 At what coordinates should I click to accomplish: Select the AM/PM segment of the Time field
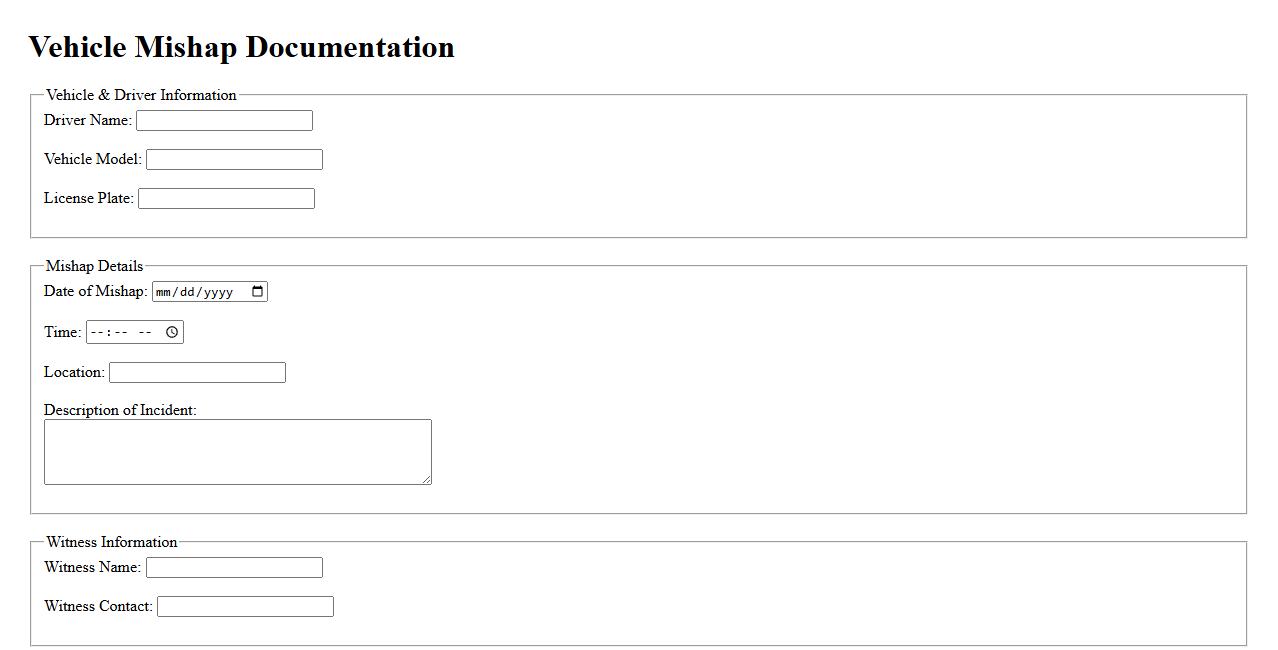146,332
